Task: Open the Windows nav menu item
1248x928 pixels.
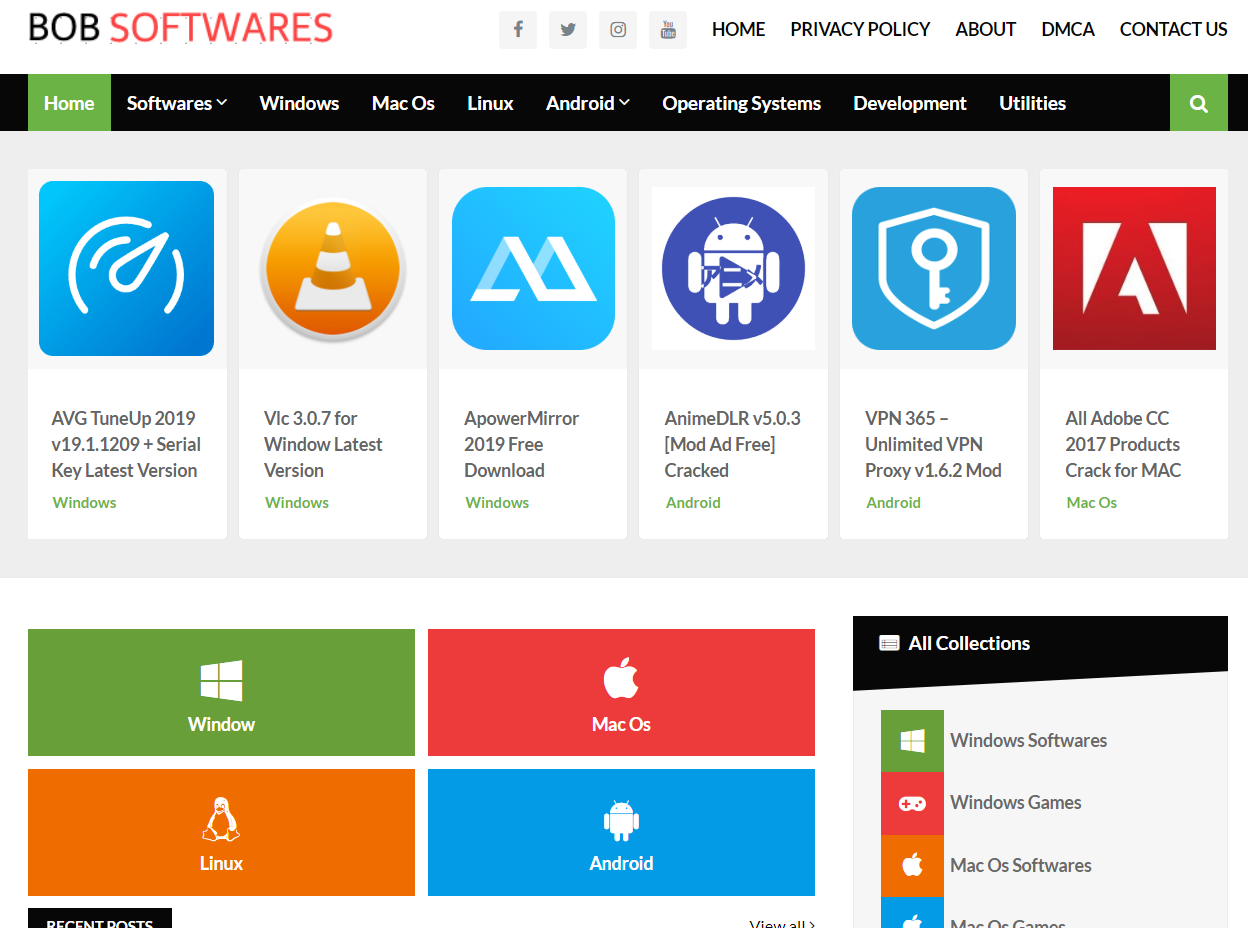Action: (x=299, y=103)
